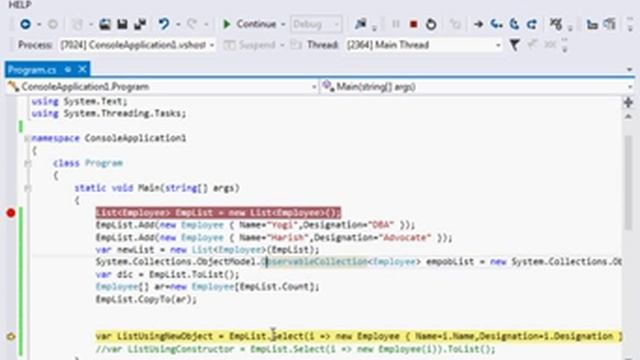Toggle the red breakpoint in margin
The width and height of the screenshot is (640, 360).
pos(11,213)
